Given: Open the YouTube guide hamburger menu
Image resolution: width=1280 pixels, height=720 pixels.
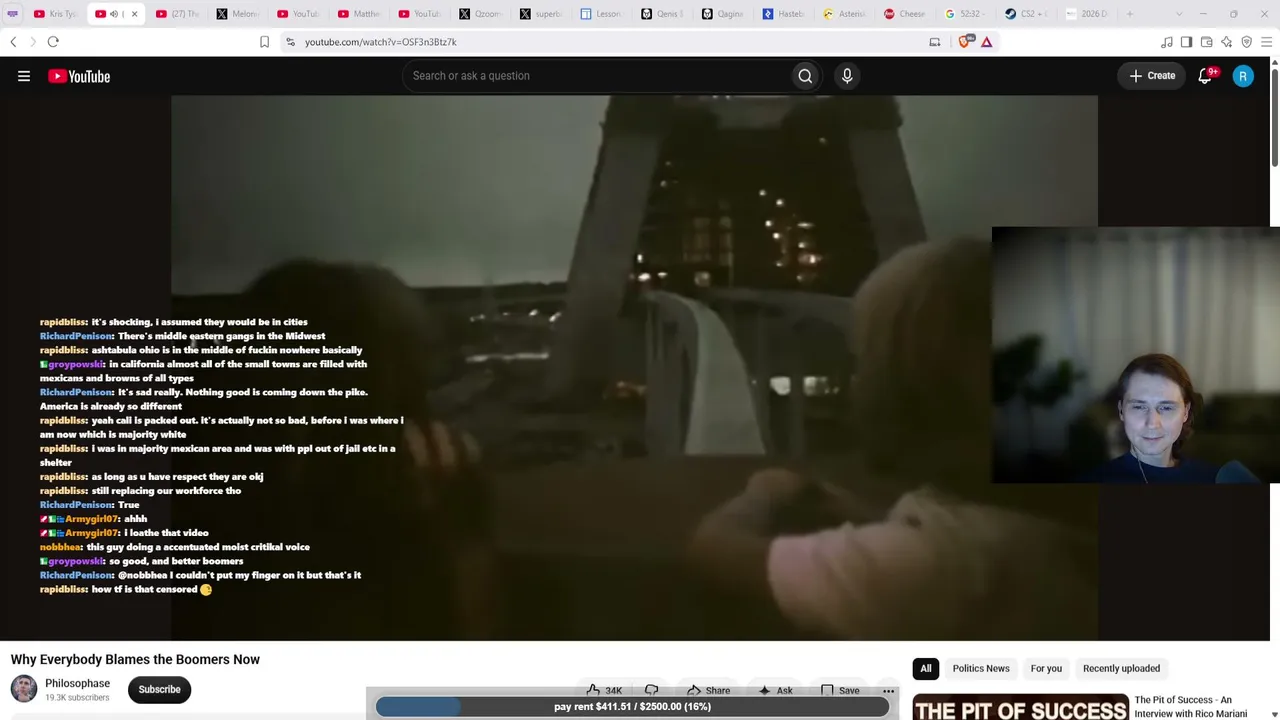Looking at the screenshot, I should [x=24, y=76].
